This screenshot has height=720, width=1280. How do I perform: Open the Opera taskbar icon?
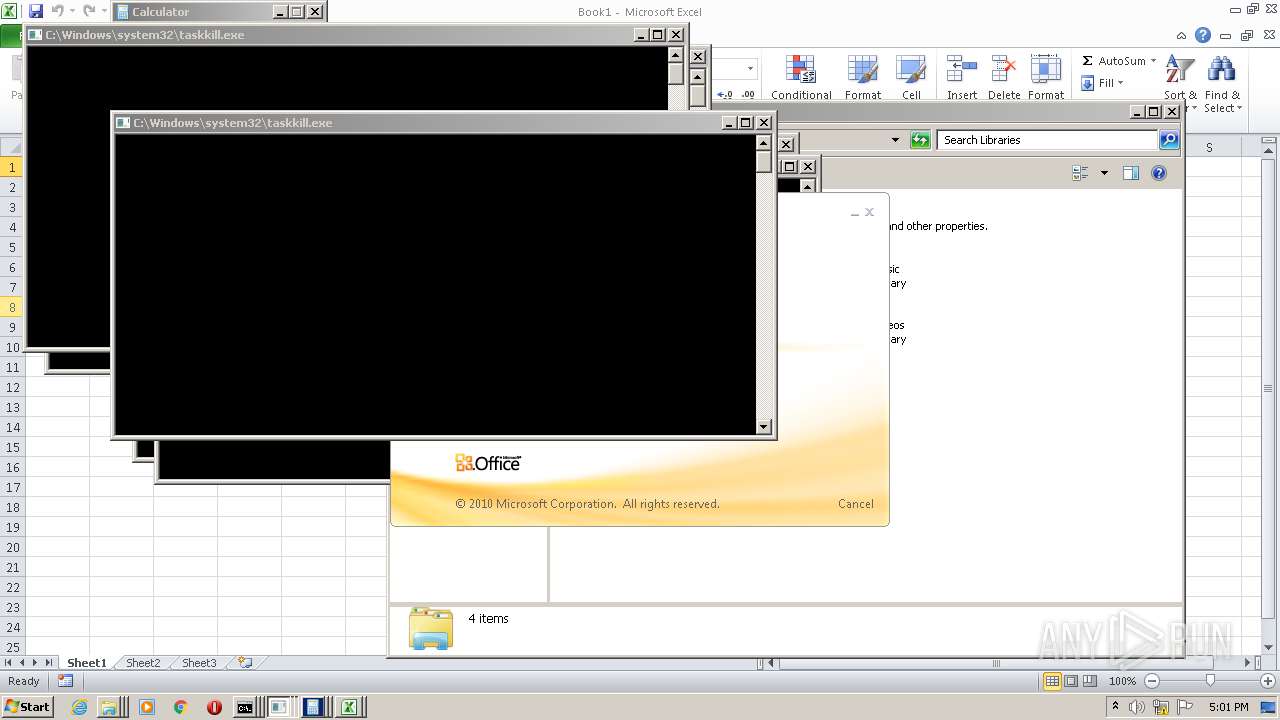pyautogui.click(x=214, y=707)
